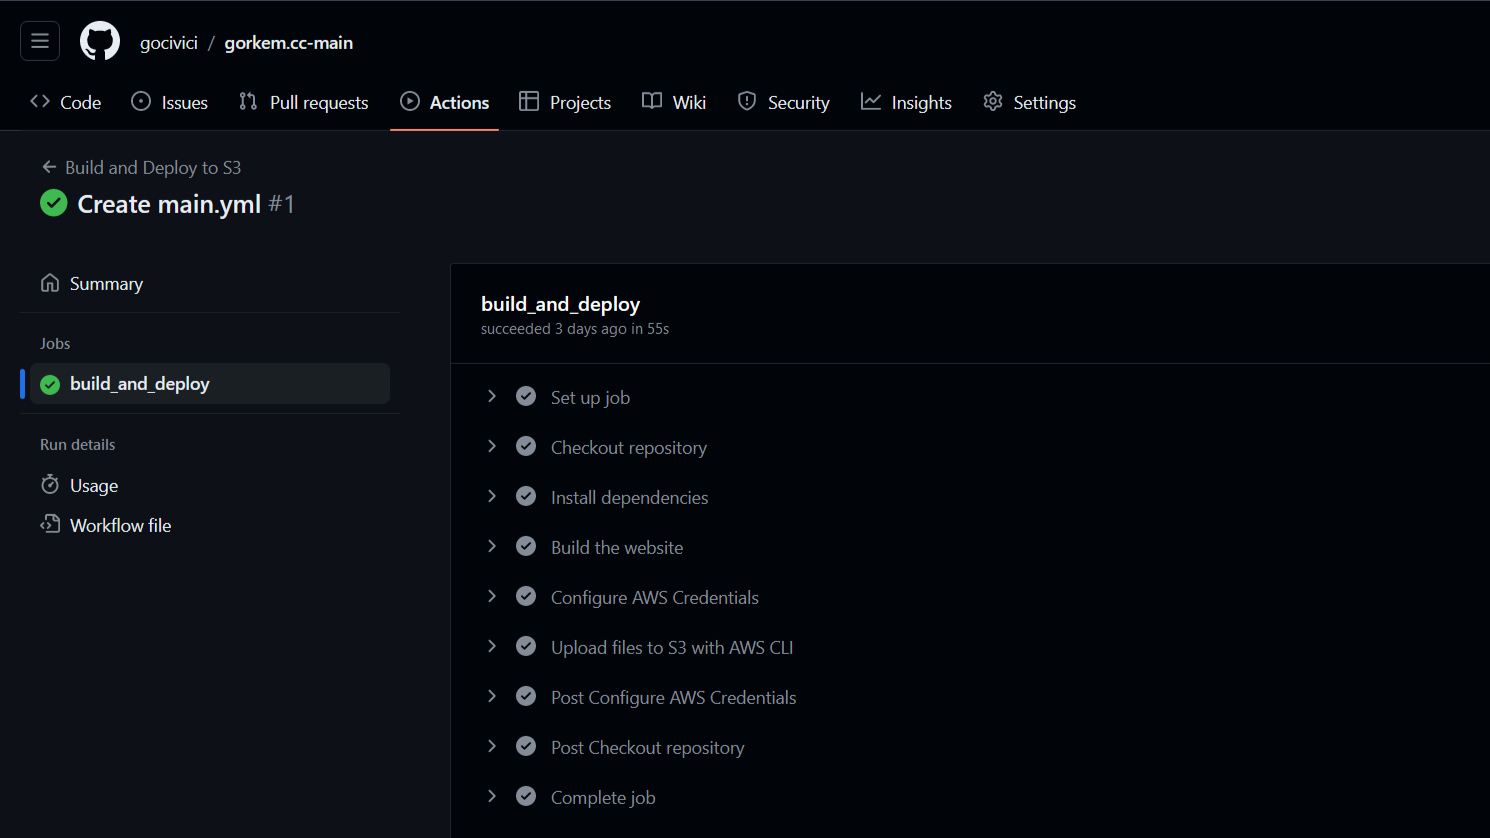Click the Summary home icon

(50, 283)
